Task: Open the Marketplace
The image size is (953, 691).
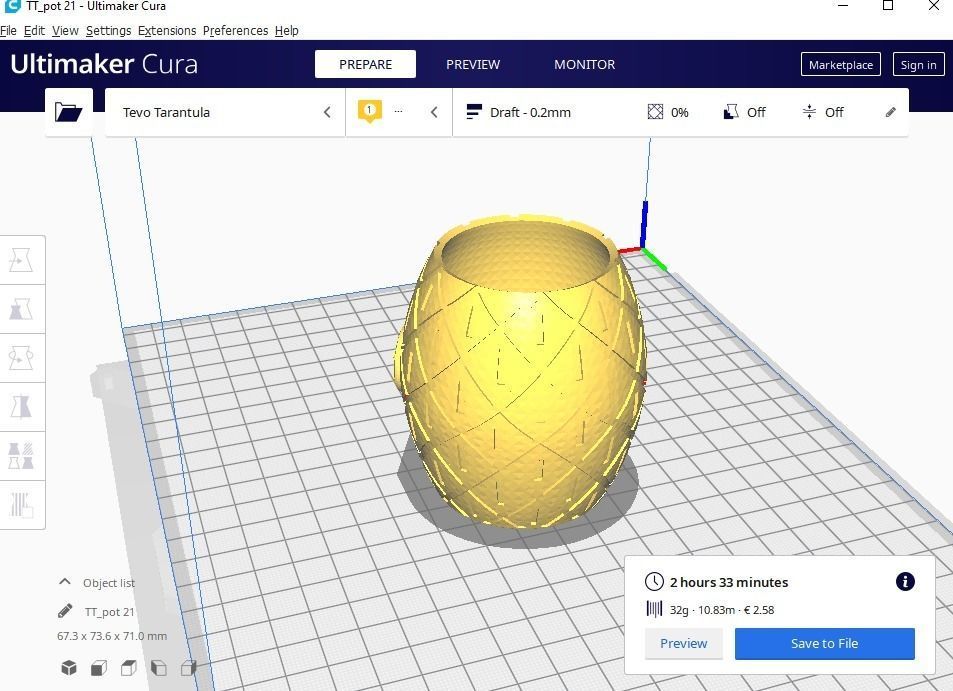Action: point(841,64)
